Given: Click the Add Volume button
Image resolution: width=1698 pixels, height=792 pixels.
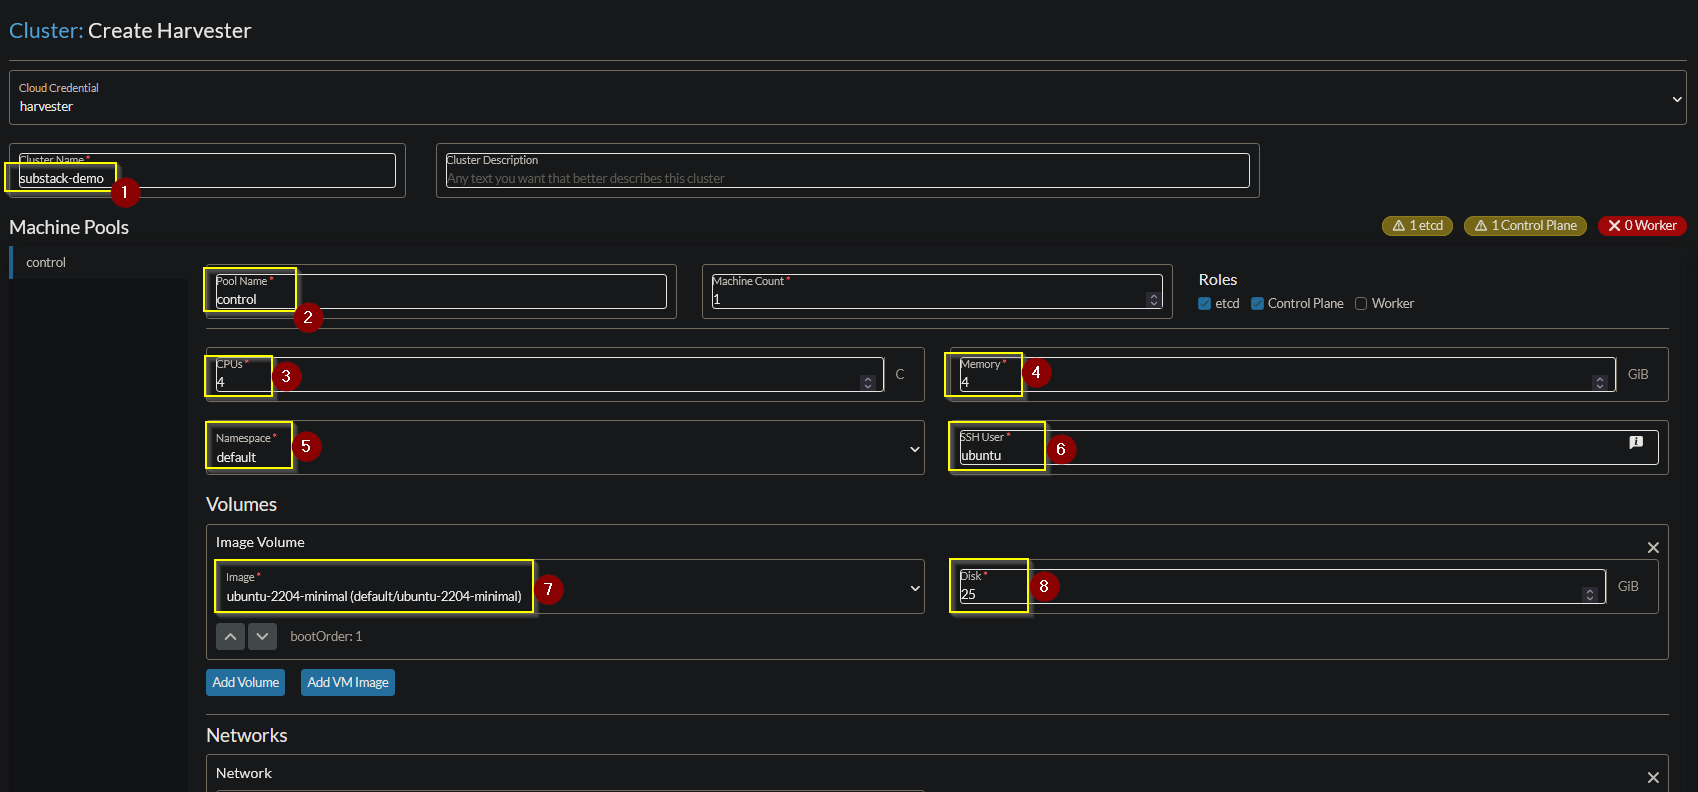Looking at the screenshot, I should (245, 683).
